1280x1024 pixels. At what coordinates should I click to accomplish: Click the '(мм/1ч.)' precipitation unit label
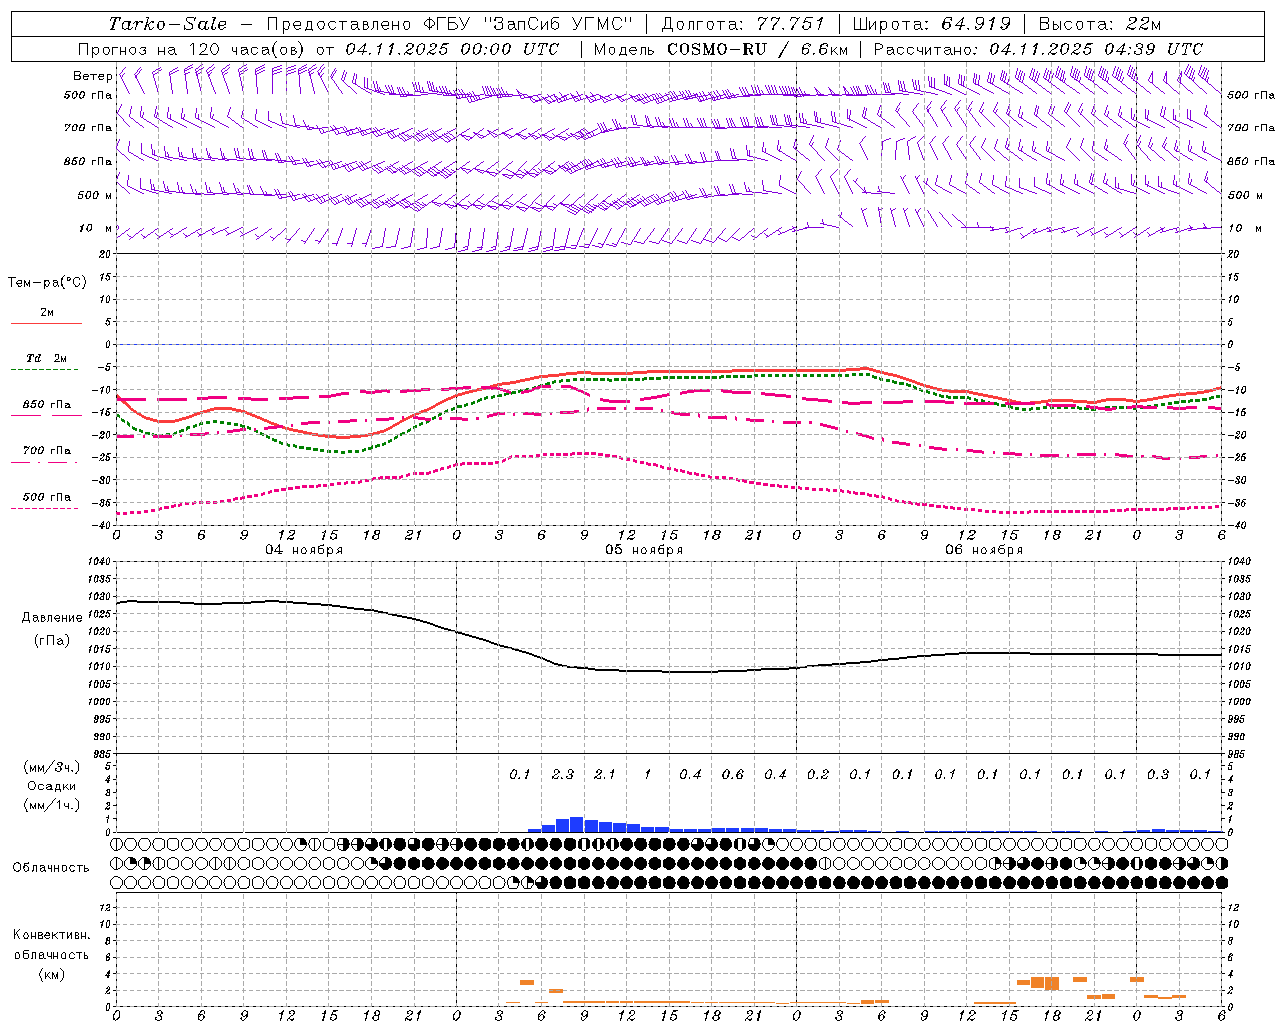tap(52, 806)
